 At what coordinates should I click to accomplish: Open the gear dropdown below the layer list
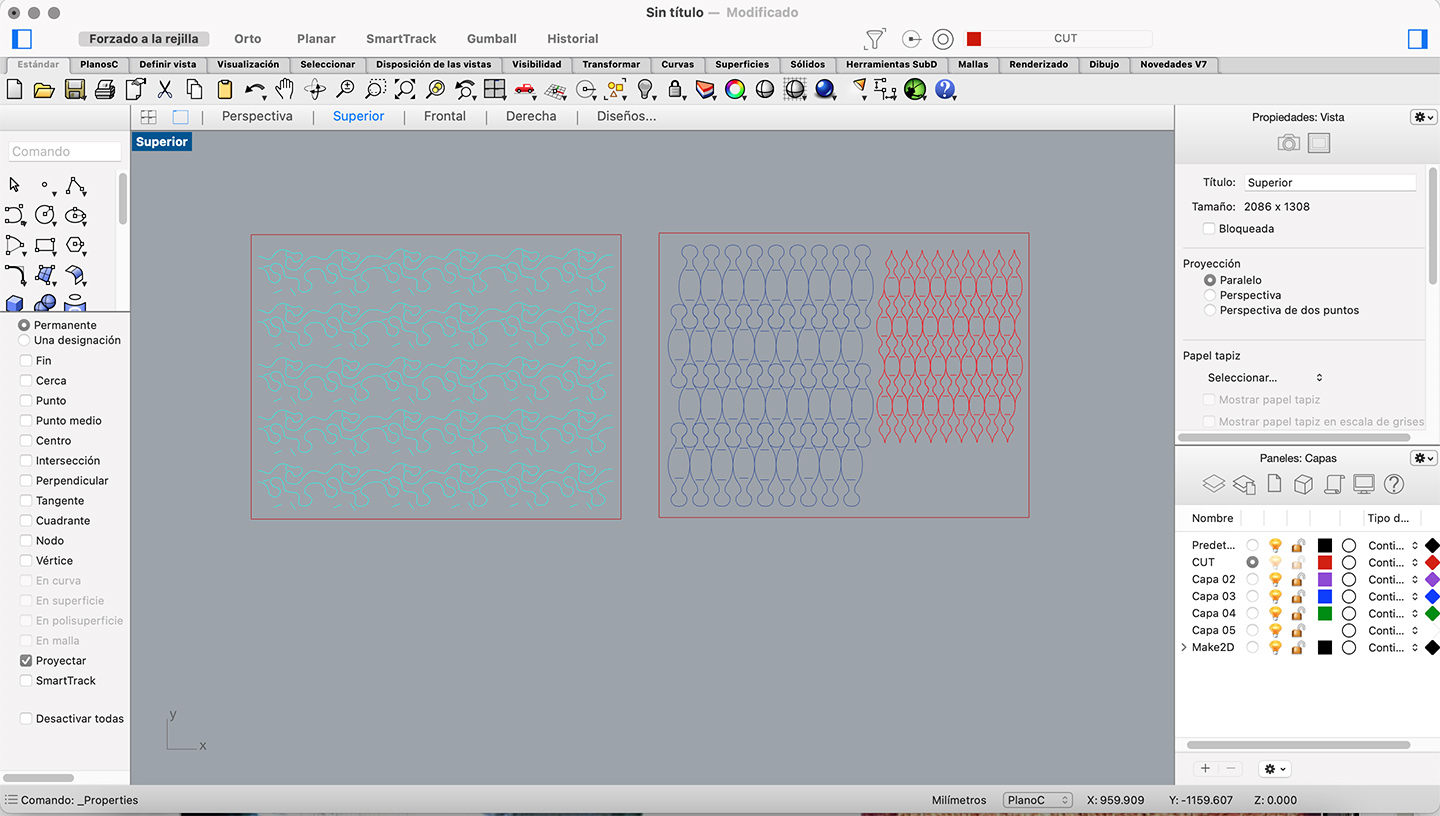[1275, 769]
